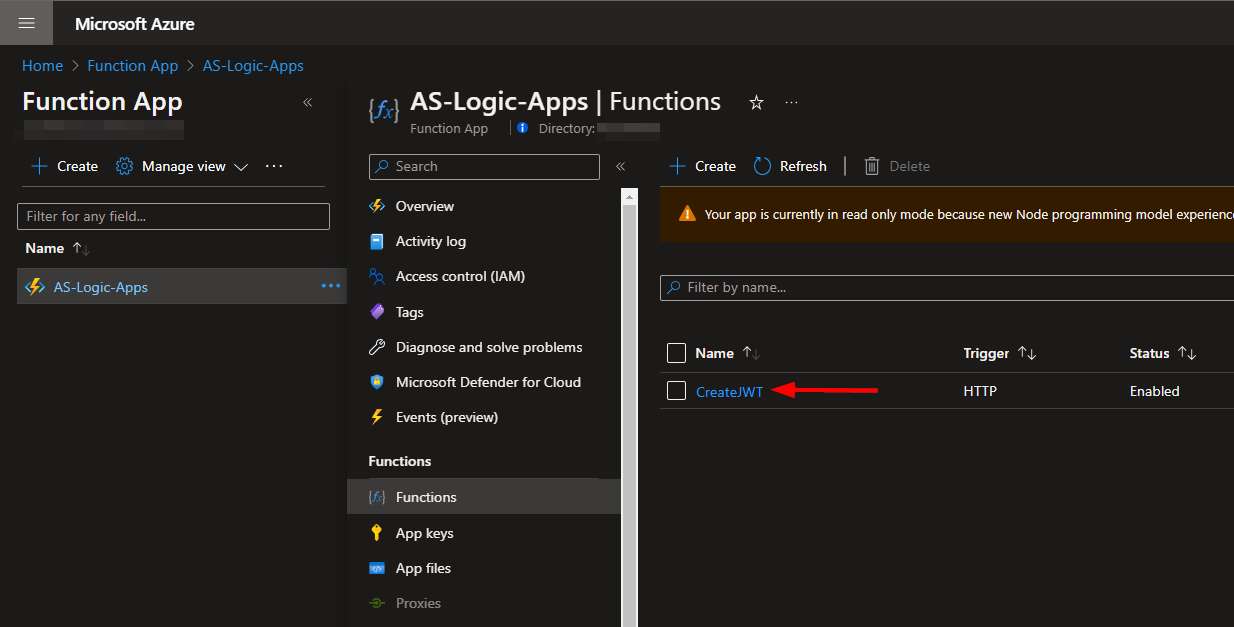This screenshot has height=627, width=1234.
Task: Favorite the AS-Logic-Apps page with star
Action: click(x=756, y=102)
